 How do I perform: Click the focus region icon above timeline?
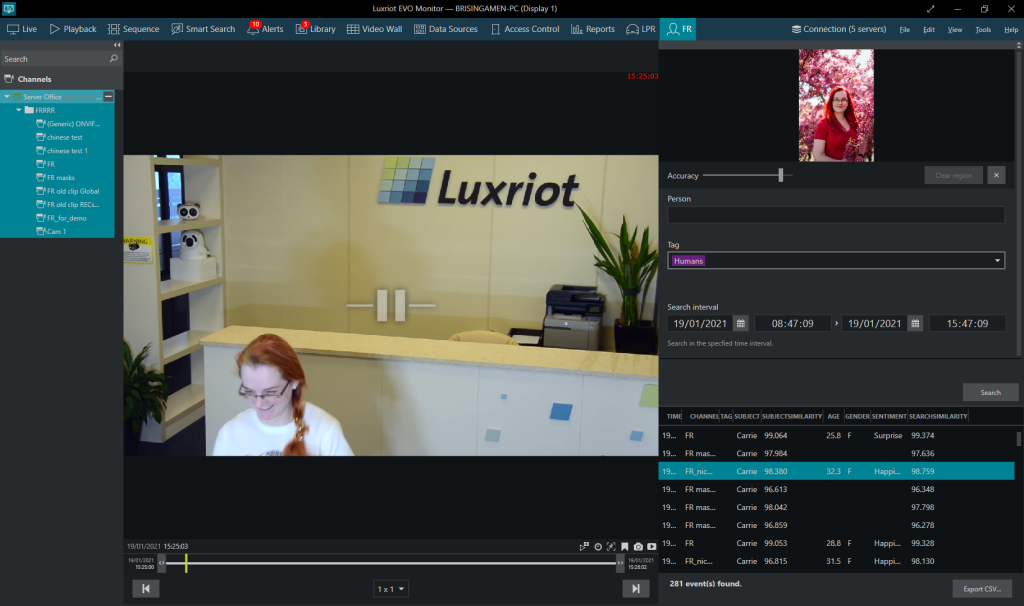point(611,547)
